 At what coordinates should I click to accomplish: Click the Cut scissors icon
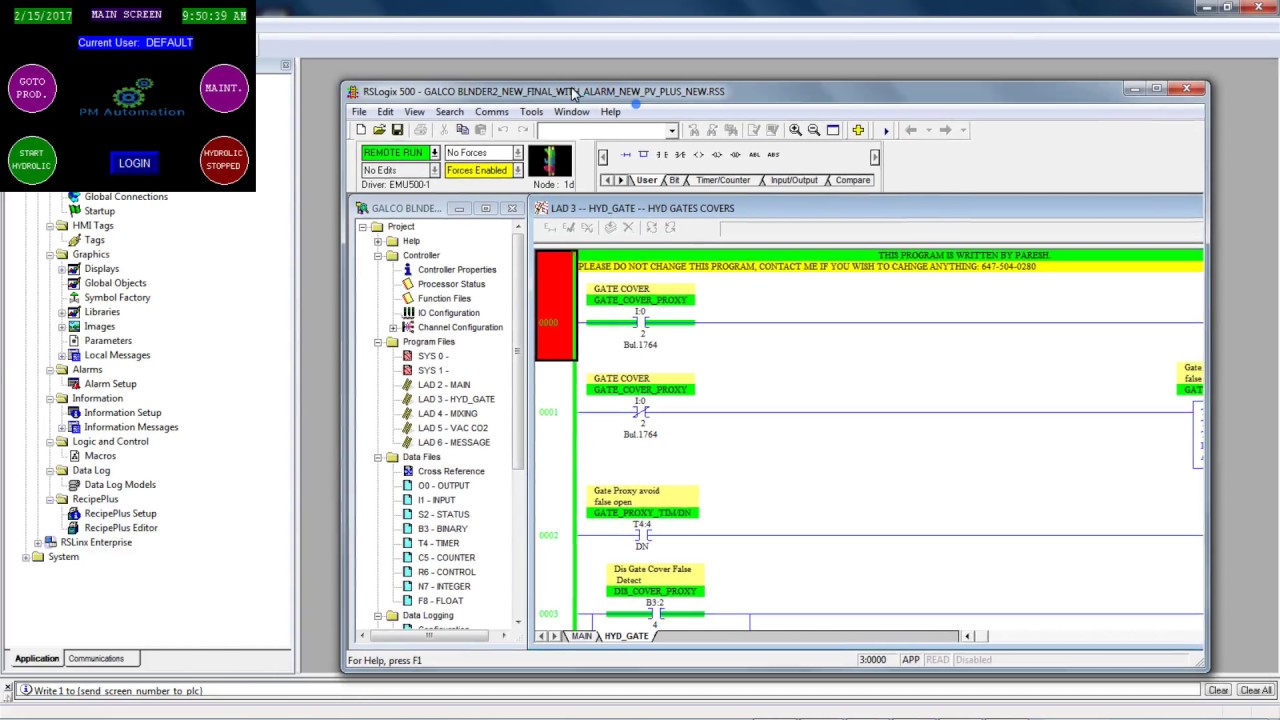[444, 130]
